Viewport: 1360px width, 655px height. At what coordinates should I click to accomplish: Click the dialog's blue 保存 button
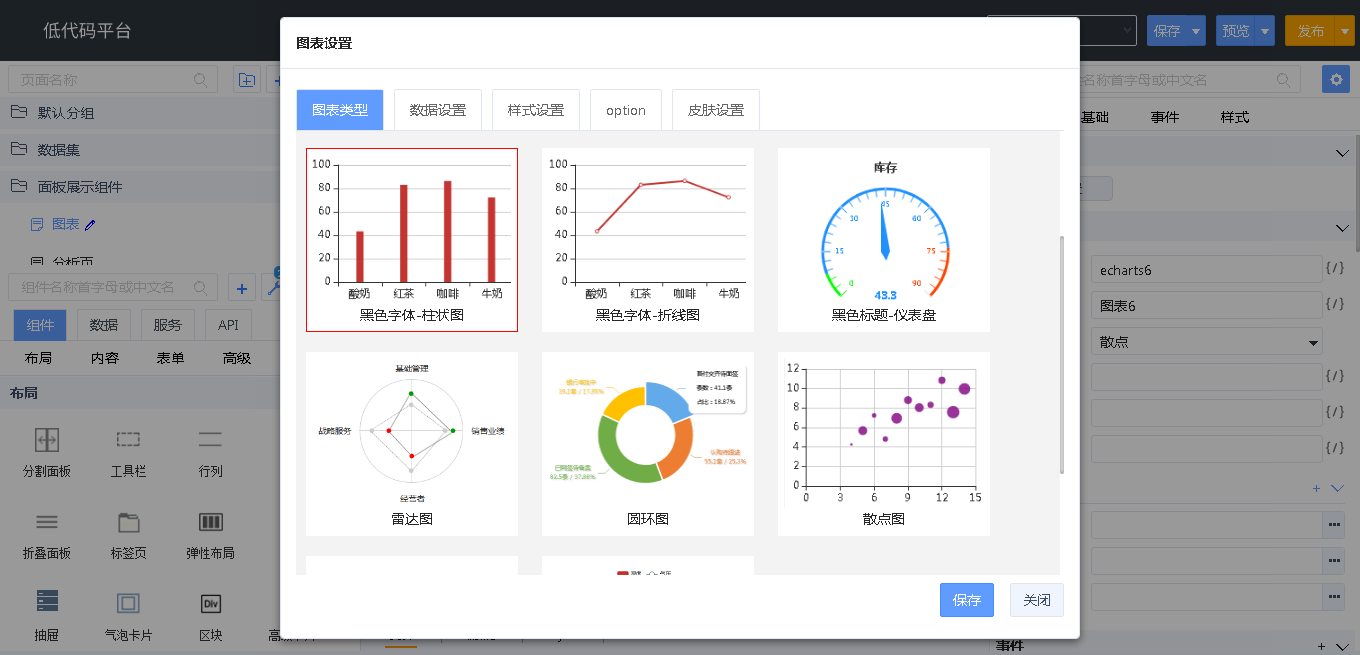click(x=967, y=600)
